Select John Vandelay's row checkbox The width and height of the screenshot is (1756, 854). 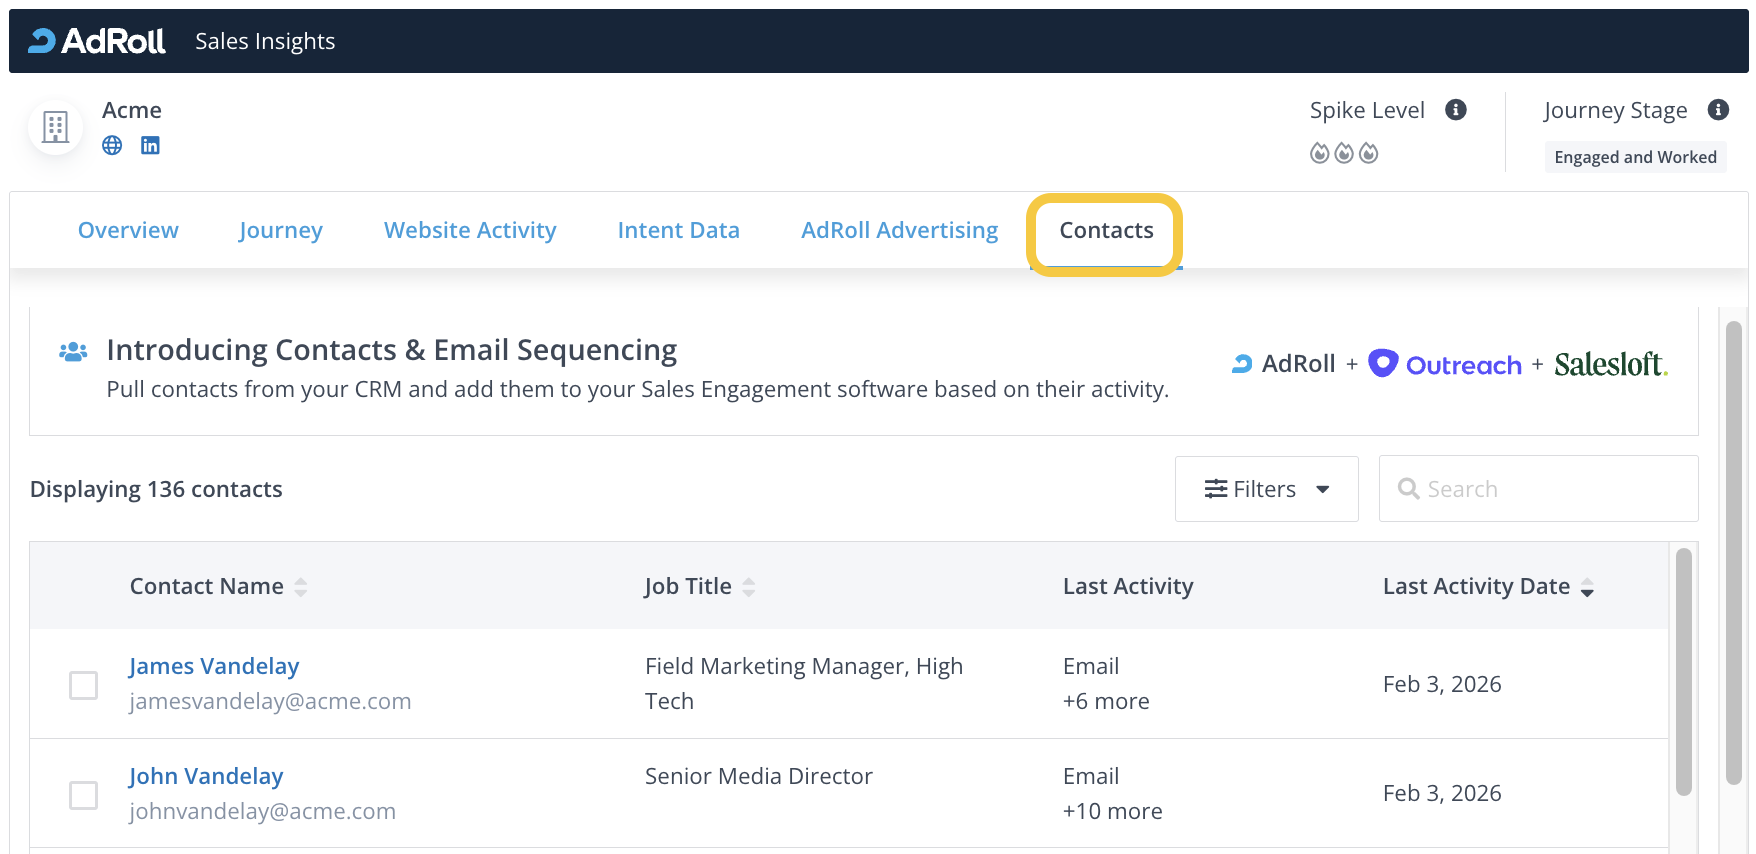point(83,795)
